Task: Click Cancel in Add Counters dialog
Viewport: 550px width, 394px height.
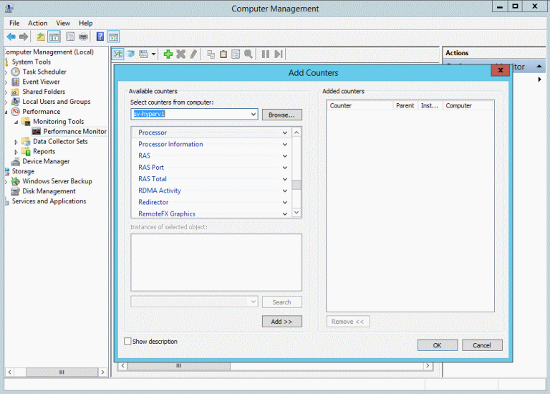Action: point(482,345)
